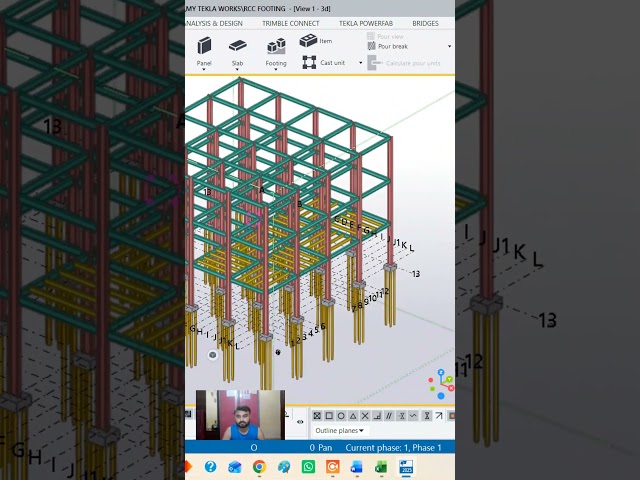
Task: Click the Footing label
Action: click(x=276, y=63)
